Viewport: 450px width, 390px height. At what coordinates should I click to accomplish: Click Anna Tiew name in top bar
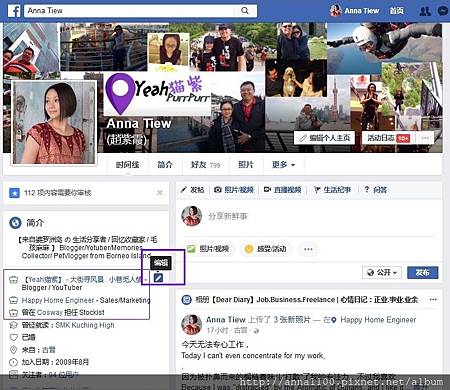(x=362, y=11)
